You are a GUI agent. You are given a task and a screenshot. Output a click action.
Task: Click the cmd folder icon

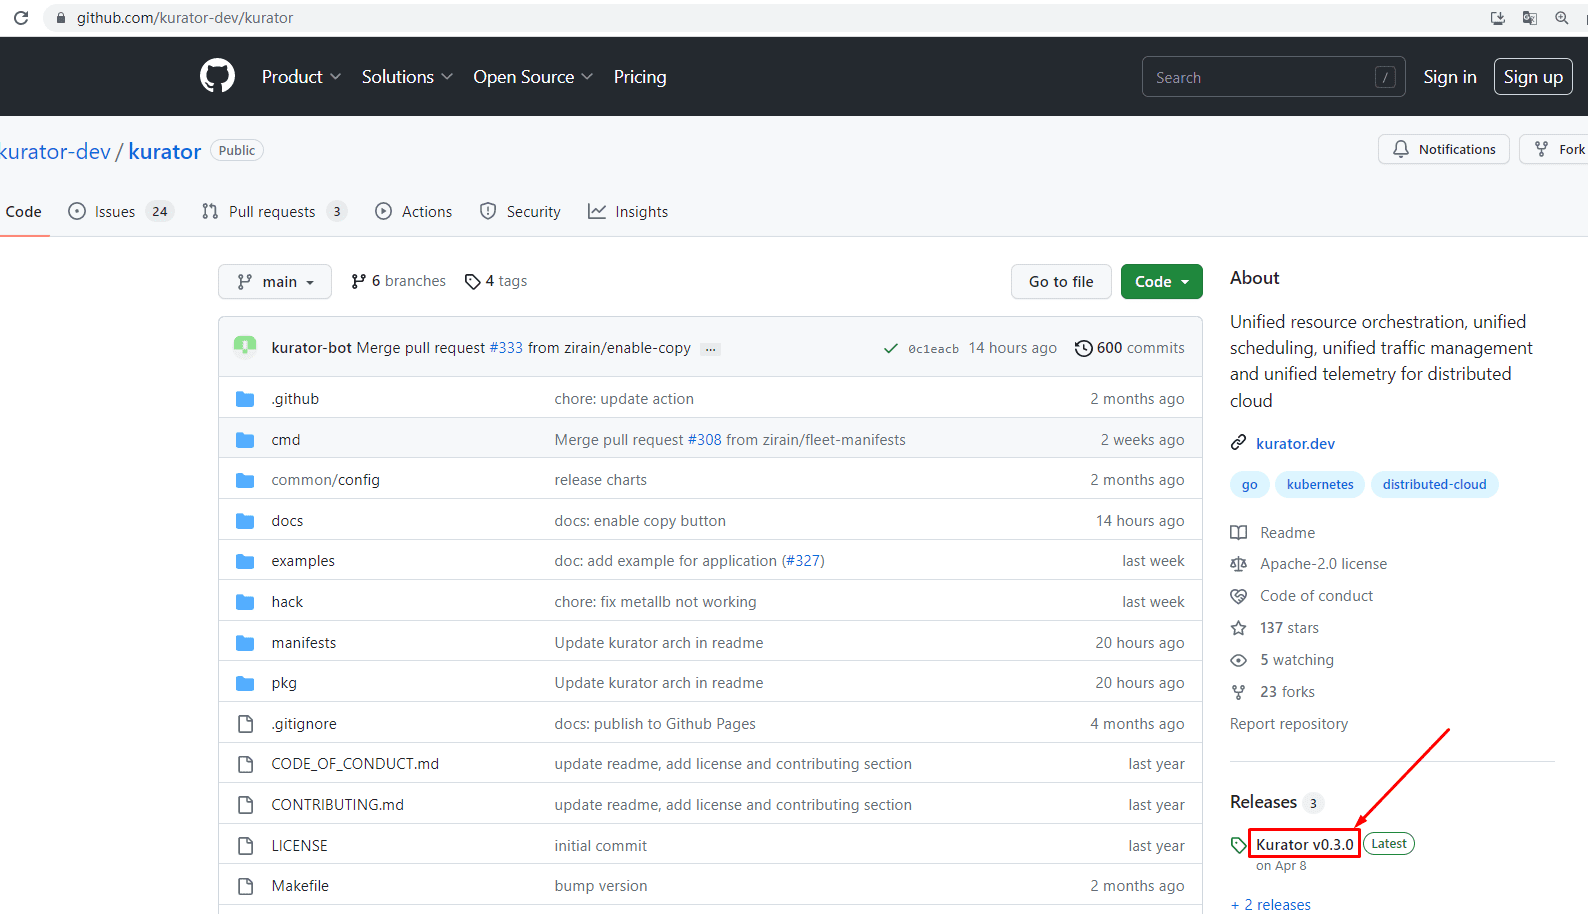click(245, 440)
